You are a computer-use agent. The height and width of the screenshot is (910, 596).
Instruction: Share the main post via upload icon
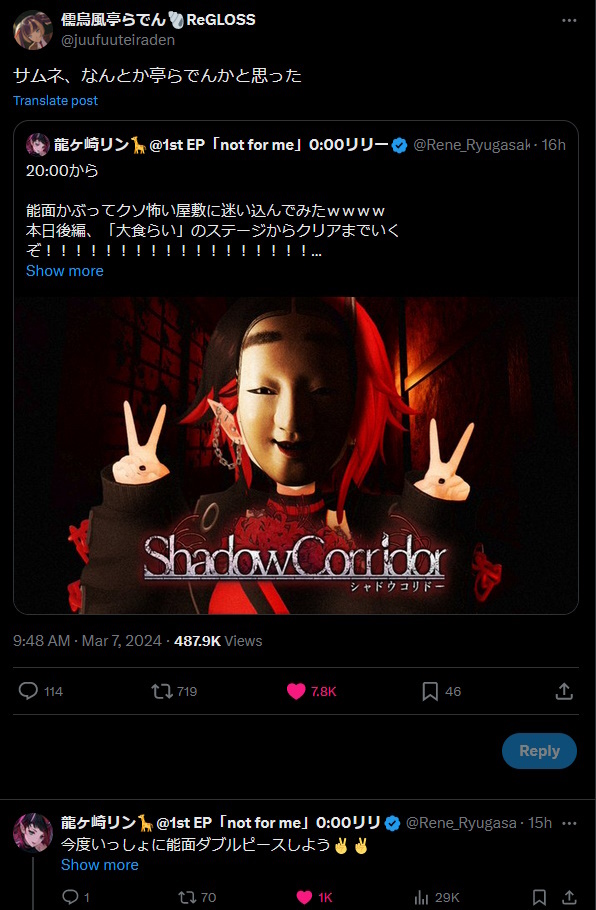[x=564, y=691]
